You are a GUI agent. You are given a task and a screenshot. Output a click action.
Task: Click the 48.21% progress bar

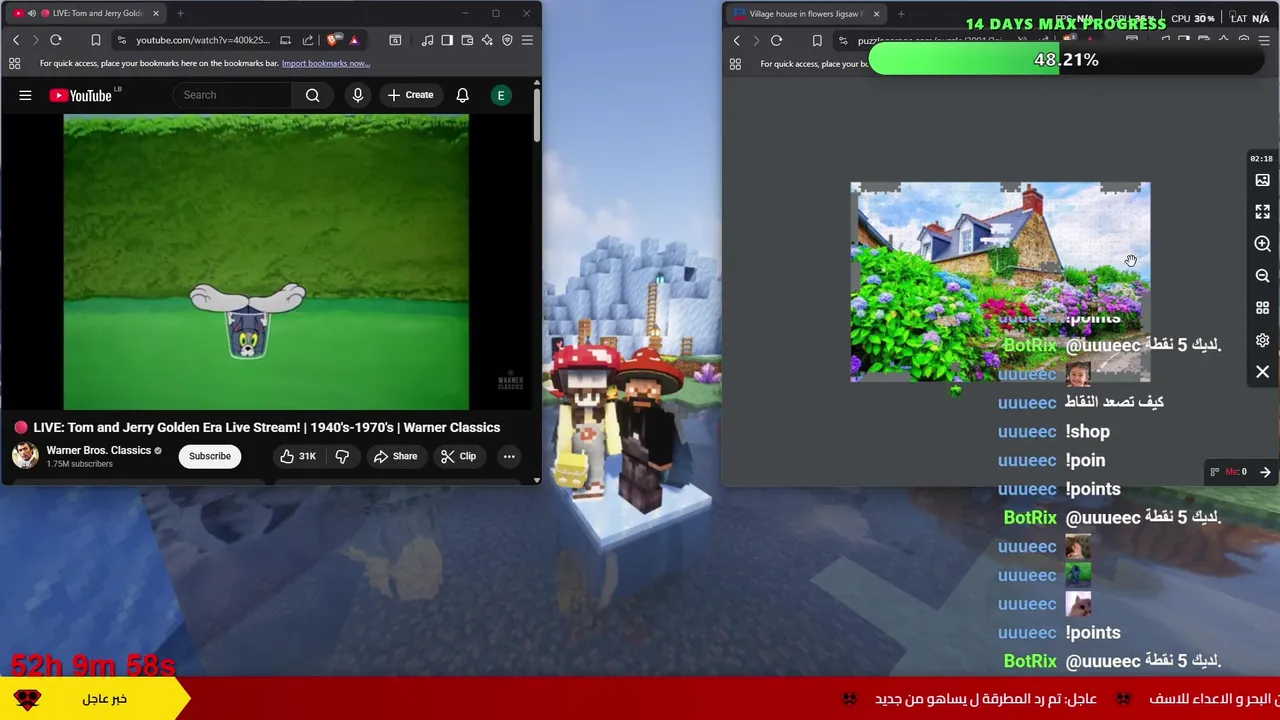point(1066,60)
